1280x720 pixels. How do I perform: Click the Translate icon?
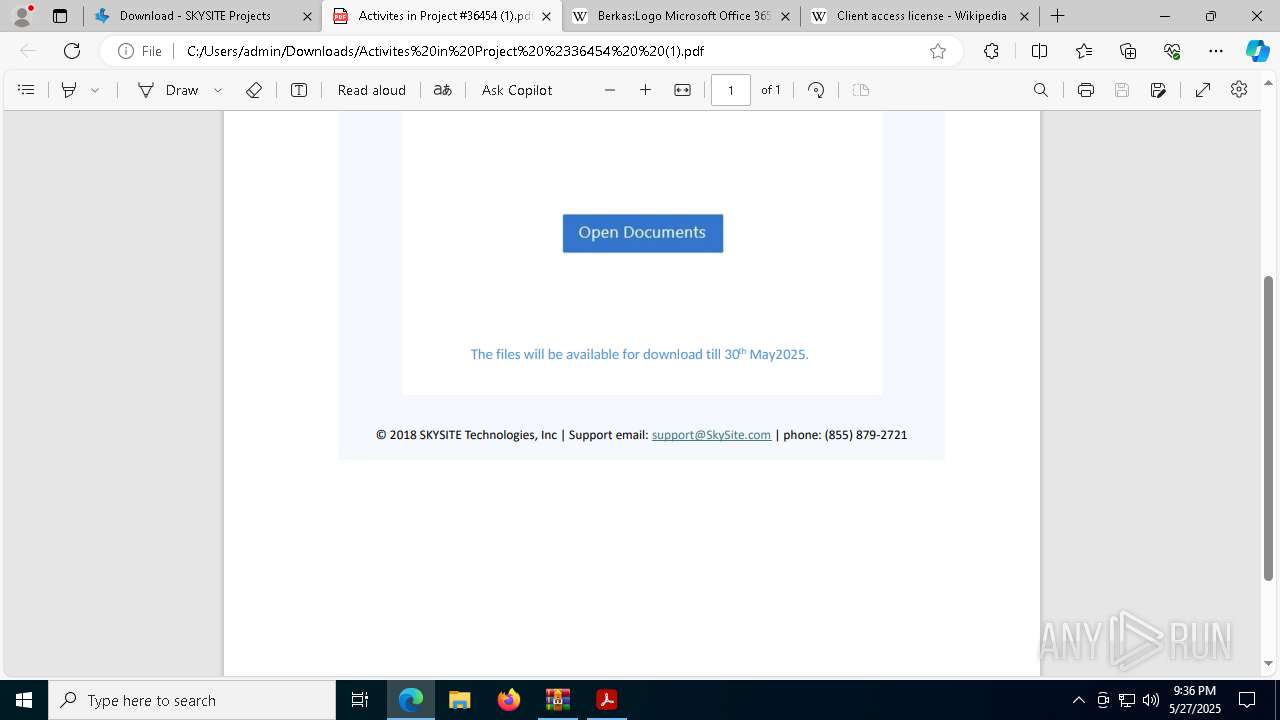pyautogui.click(x=442, y=90)
